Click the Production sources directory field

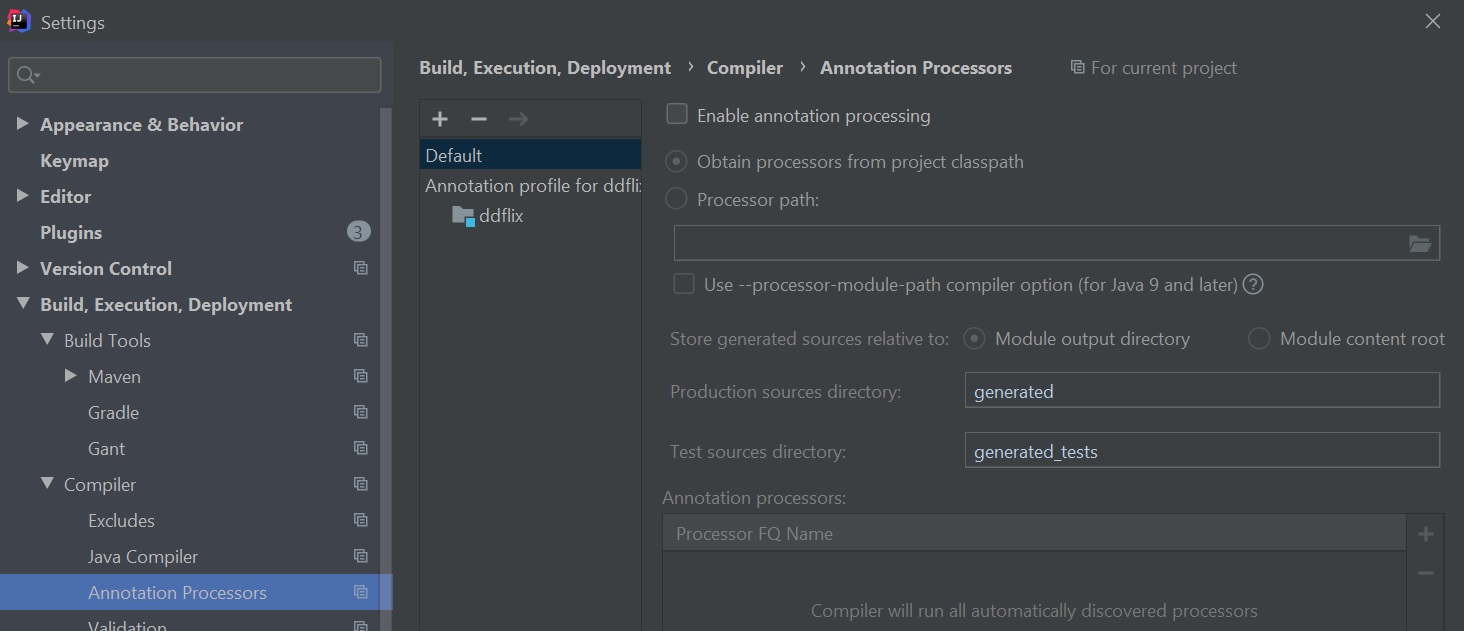coord(1201,391)
